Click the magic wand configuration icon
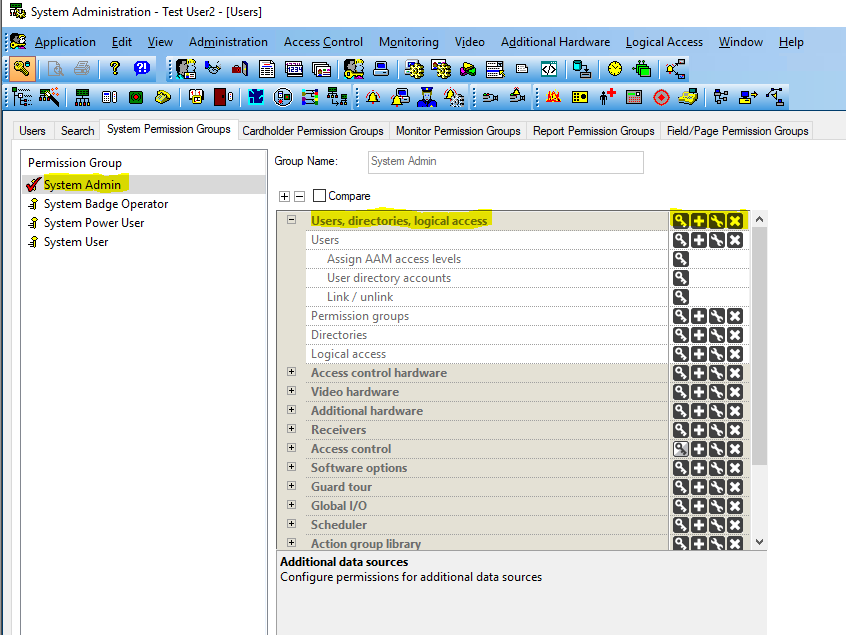Screen dimensions: 846x635 coord(49,97)
